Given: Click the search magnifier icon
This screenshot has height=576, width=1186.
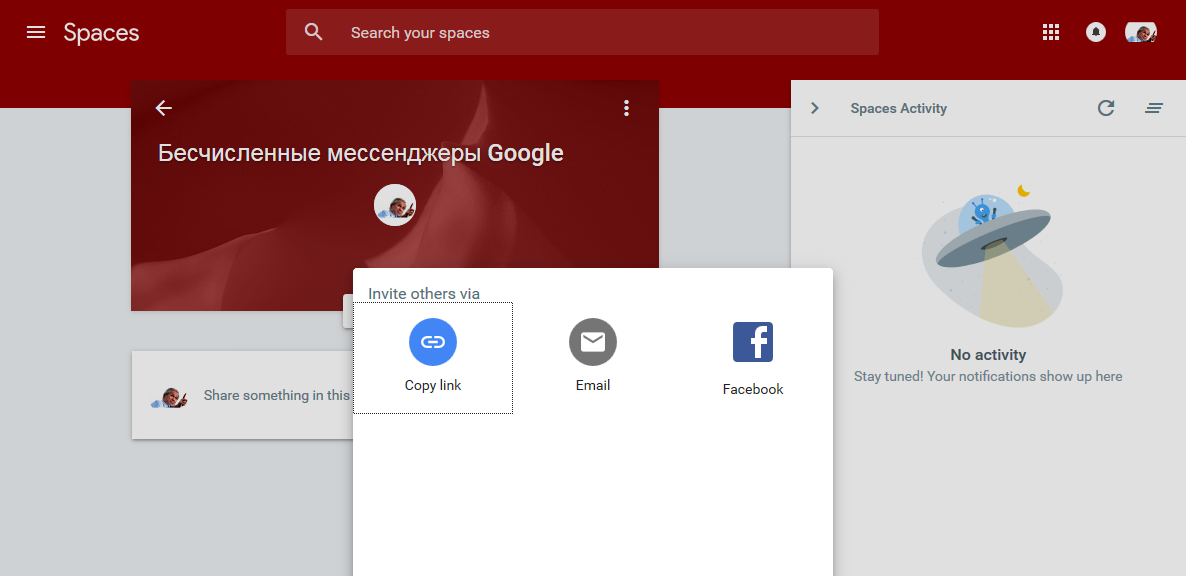Looking at the screenshot, I should 313,31.
